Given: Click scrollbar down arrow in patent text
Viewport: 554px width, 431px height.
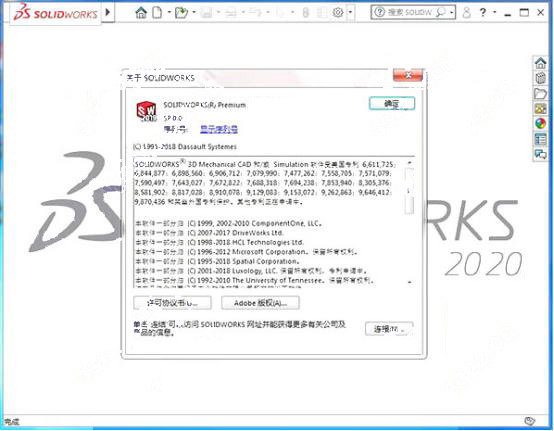Looking at the screenshot, I should click(409, 282).
